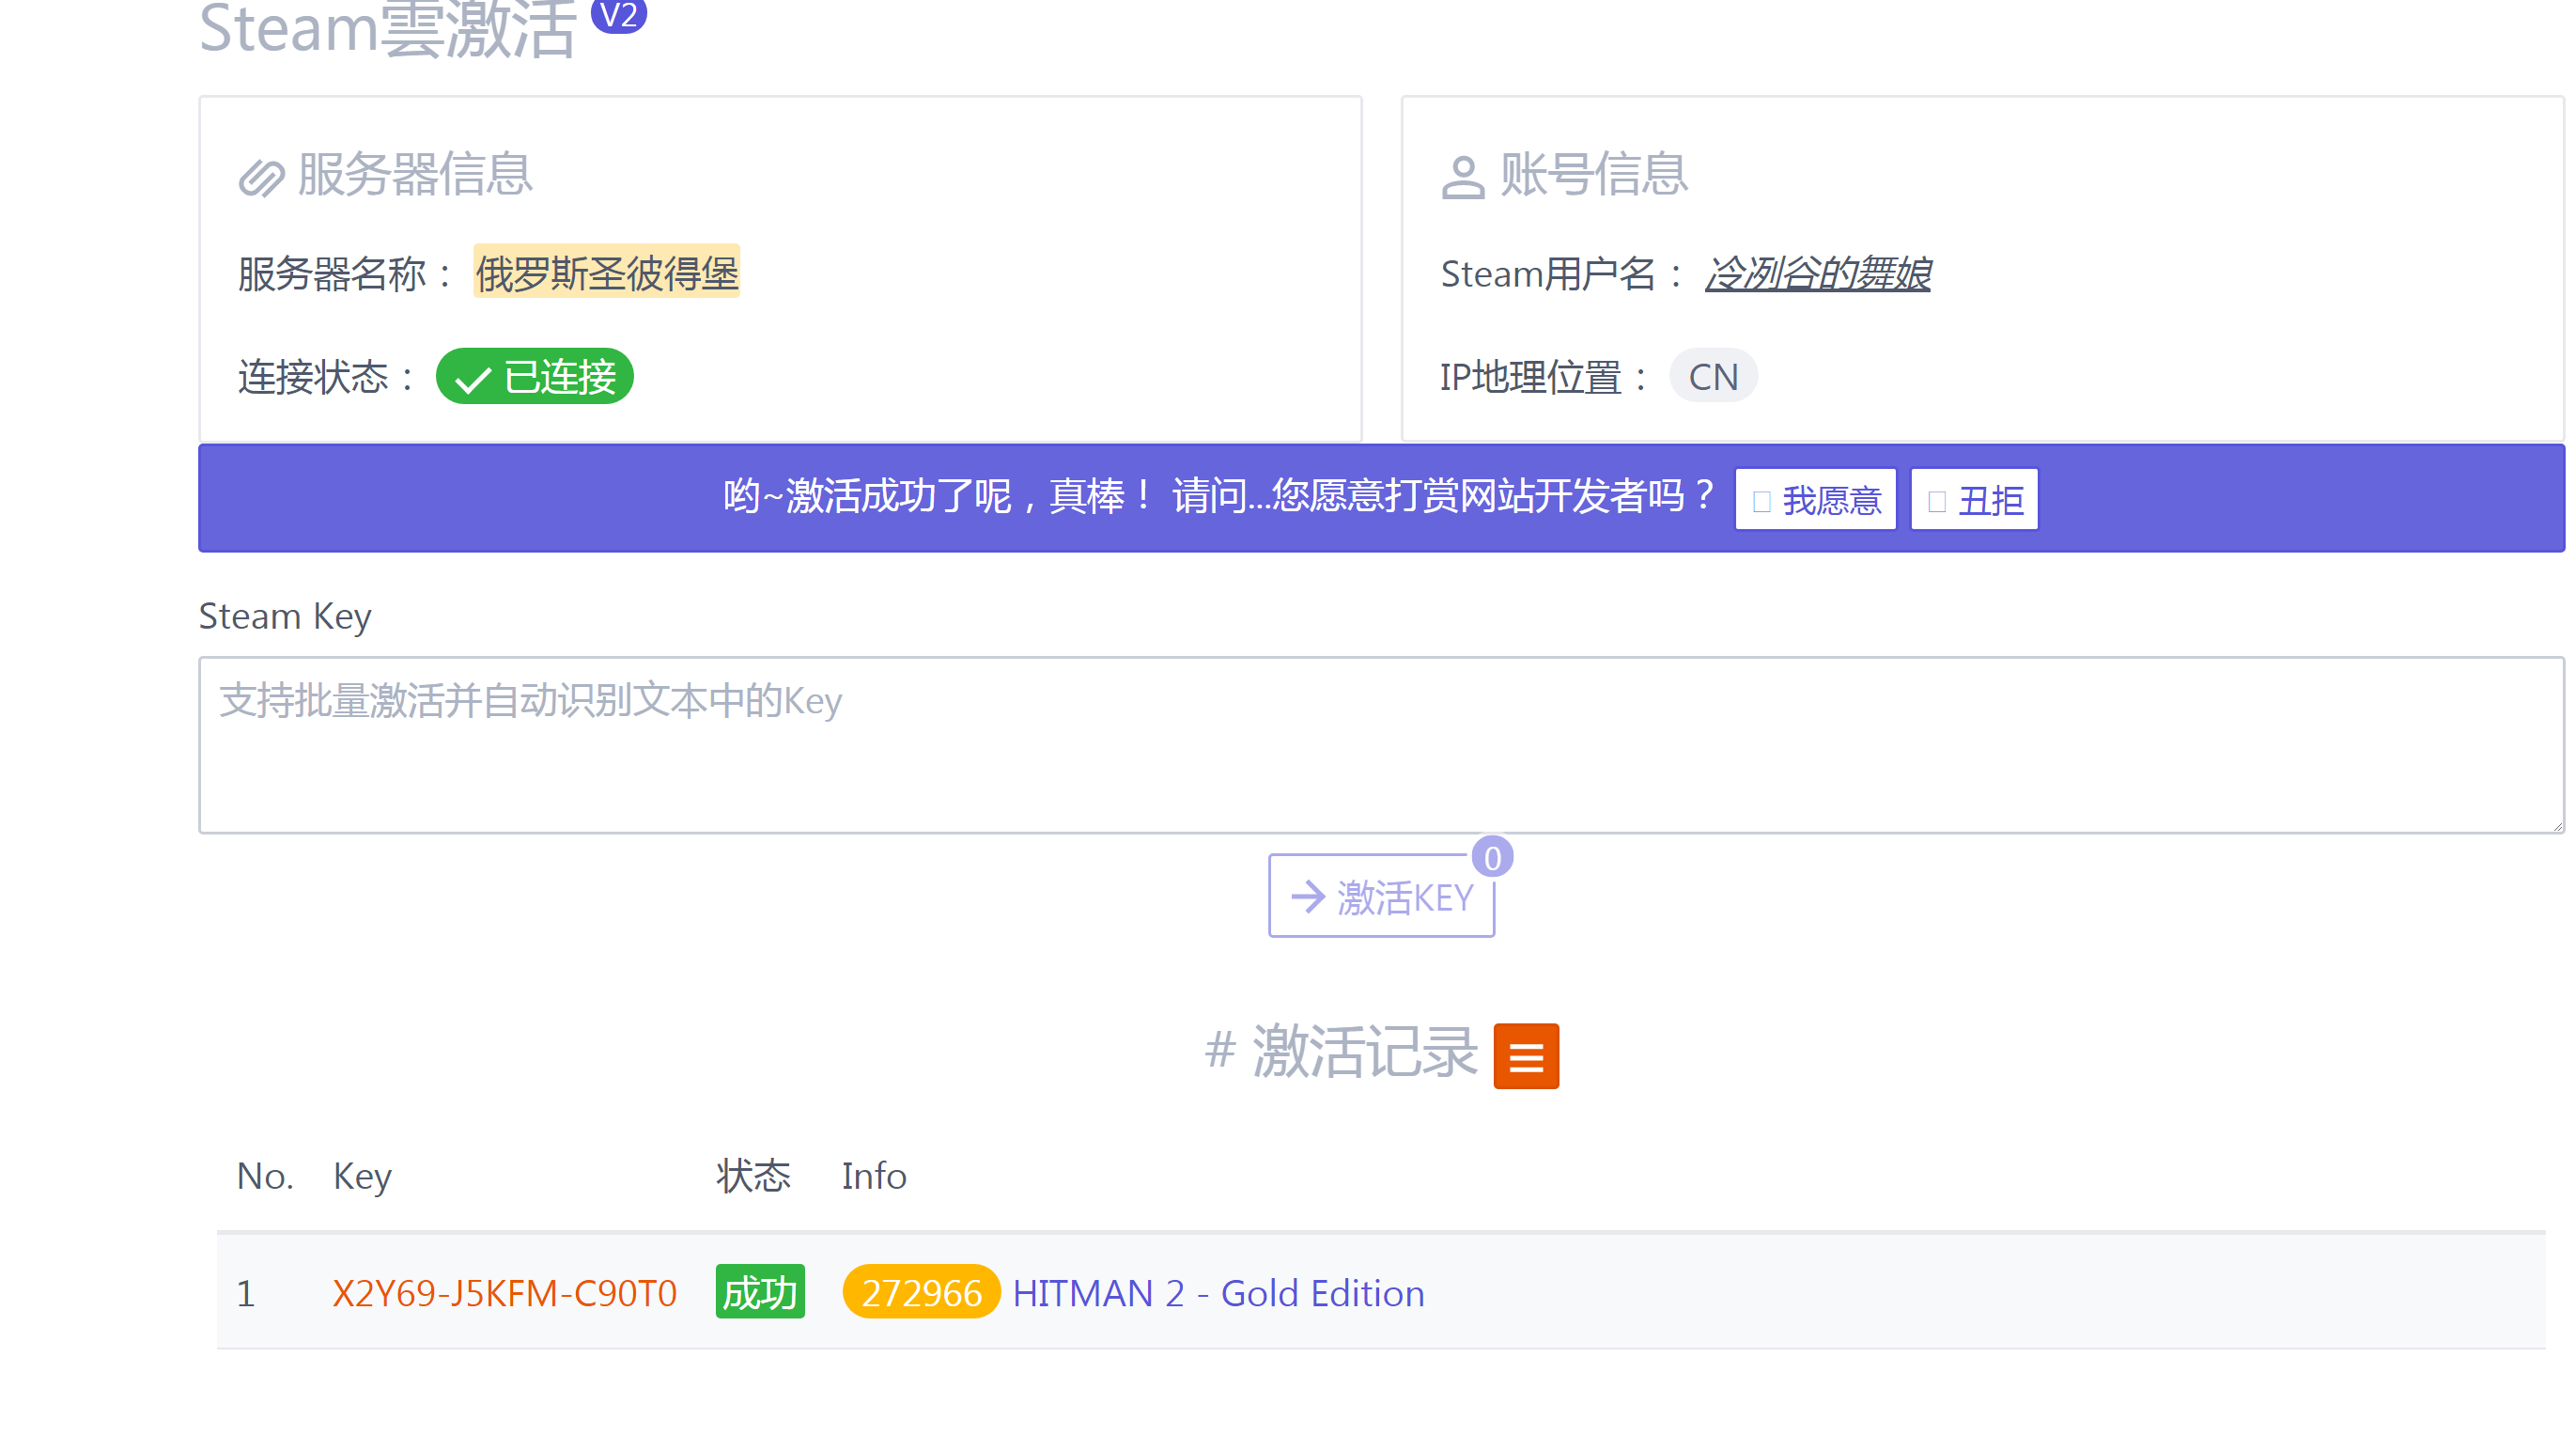Click the green 成功 status badge
Viewport: 2576px width, 1435px height.
[x=760, y=1292]
